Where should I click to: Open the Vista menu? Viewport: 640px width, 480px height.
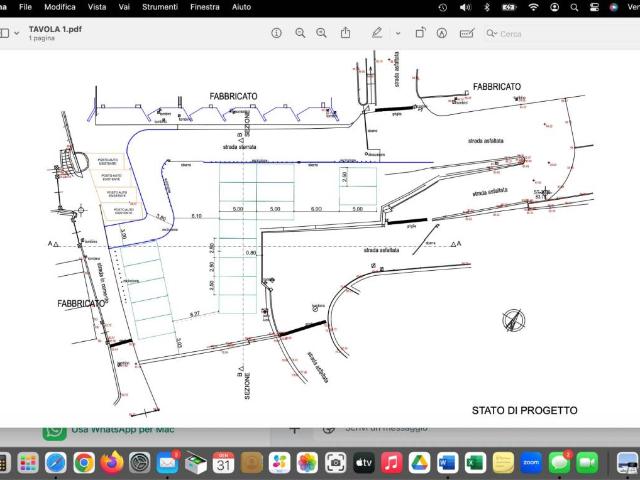(x=97, y=7)
